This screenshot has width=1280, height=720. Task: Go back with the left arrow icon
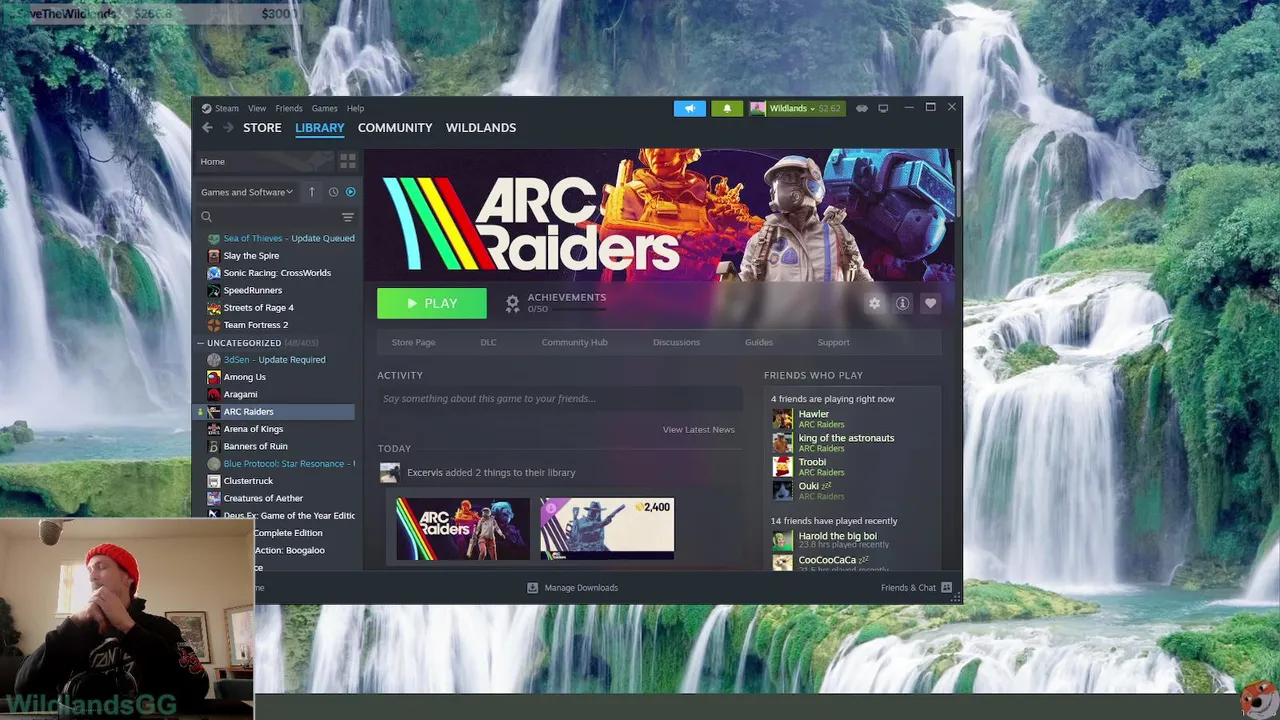[207, 128]
